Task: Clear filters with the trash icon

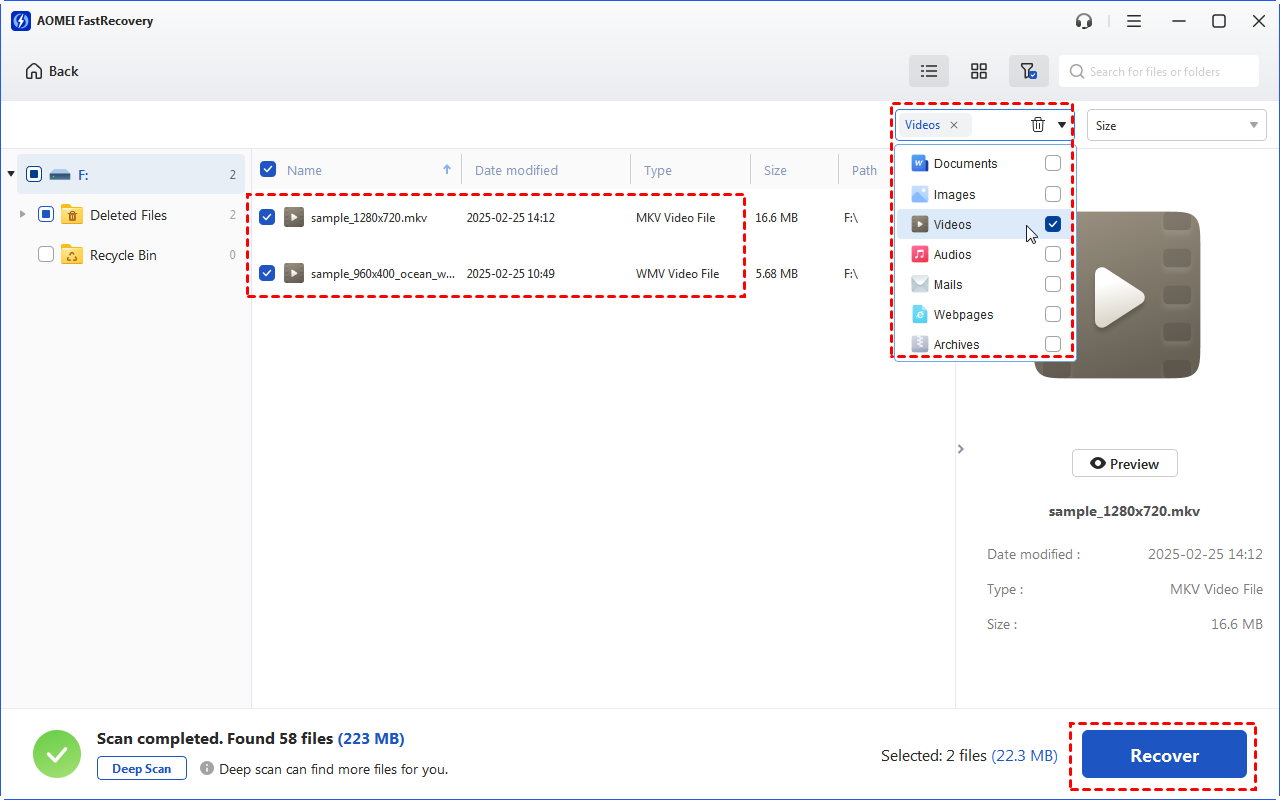Action: point(1038,125)
